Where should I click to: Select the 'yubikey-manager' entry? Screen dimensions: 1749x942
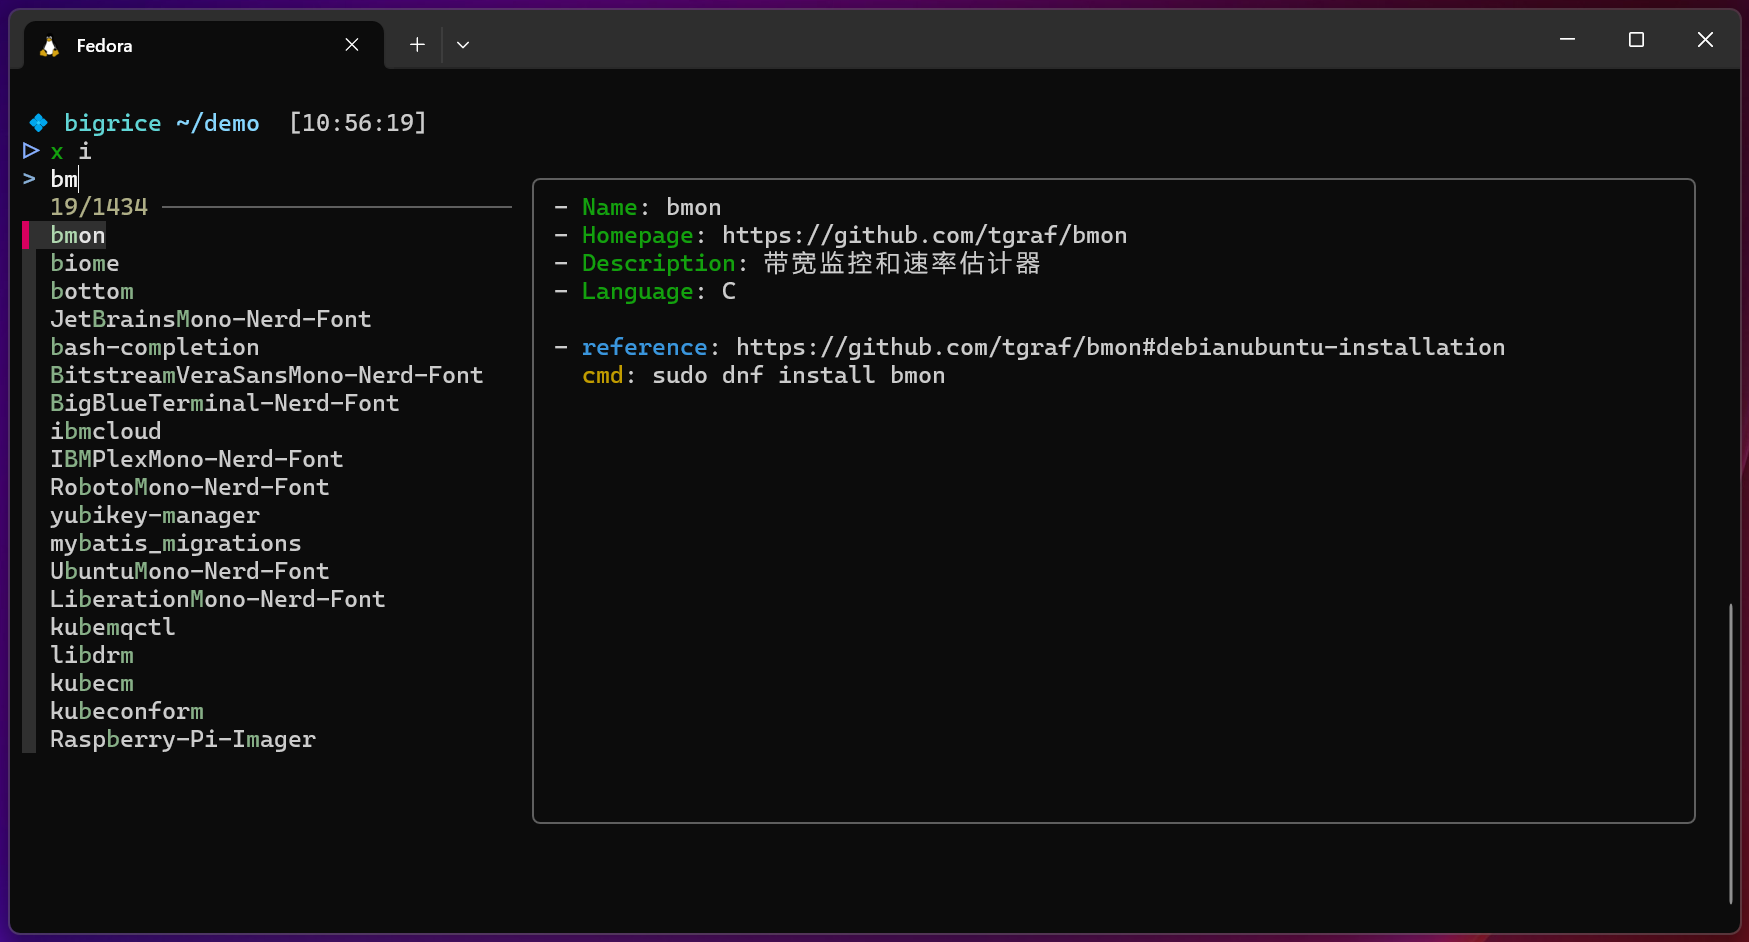click(x=155, y=515)
